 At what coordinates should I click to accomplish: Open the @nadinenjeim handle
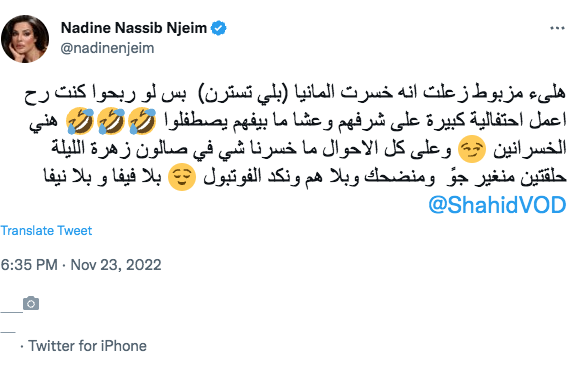(107, 48)
